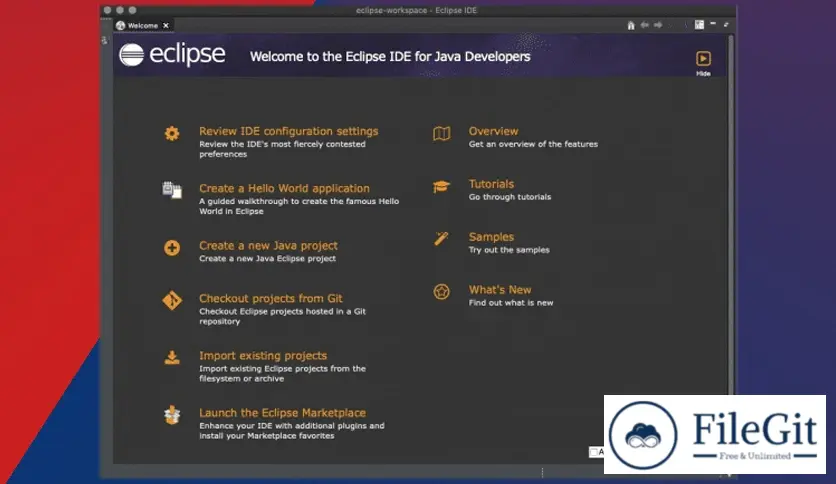Minimize the Welcome view with the dash icon
The height and width of the screenshot is (484, 836).
(x=713, y=23)
